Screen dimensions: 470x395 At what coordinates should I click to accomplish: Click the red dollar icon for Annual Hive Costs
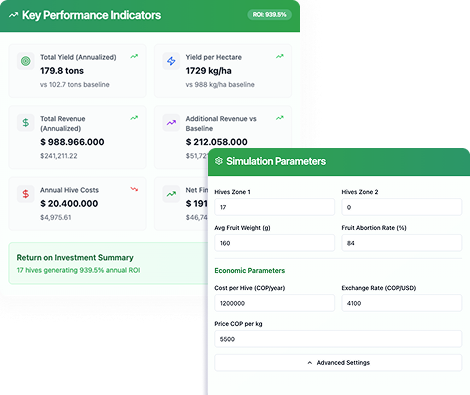(26, 194)
